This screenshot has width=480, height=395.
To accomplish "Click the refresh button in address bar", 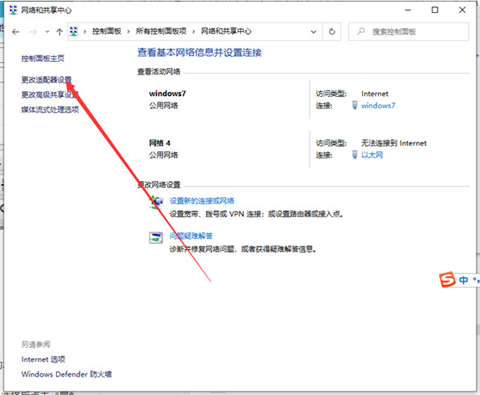I will tap(332, 32).
